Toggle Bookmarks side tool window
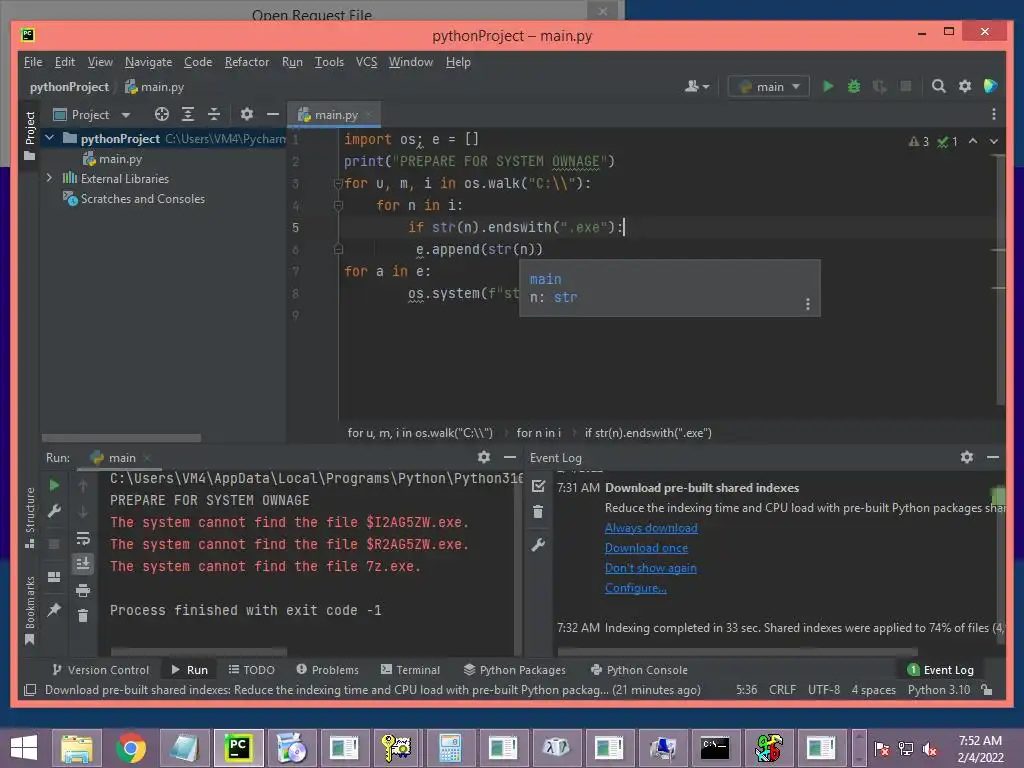 click(x=29, y=610)
